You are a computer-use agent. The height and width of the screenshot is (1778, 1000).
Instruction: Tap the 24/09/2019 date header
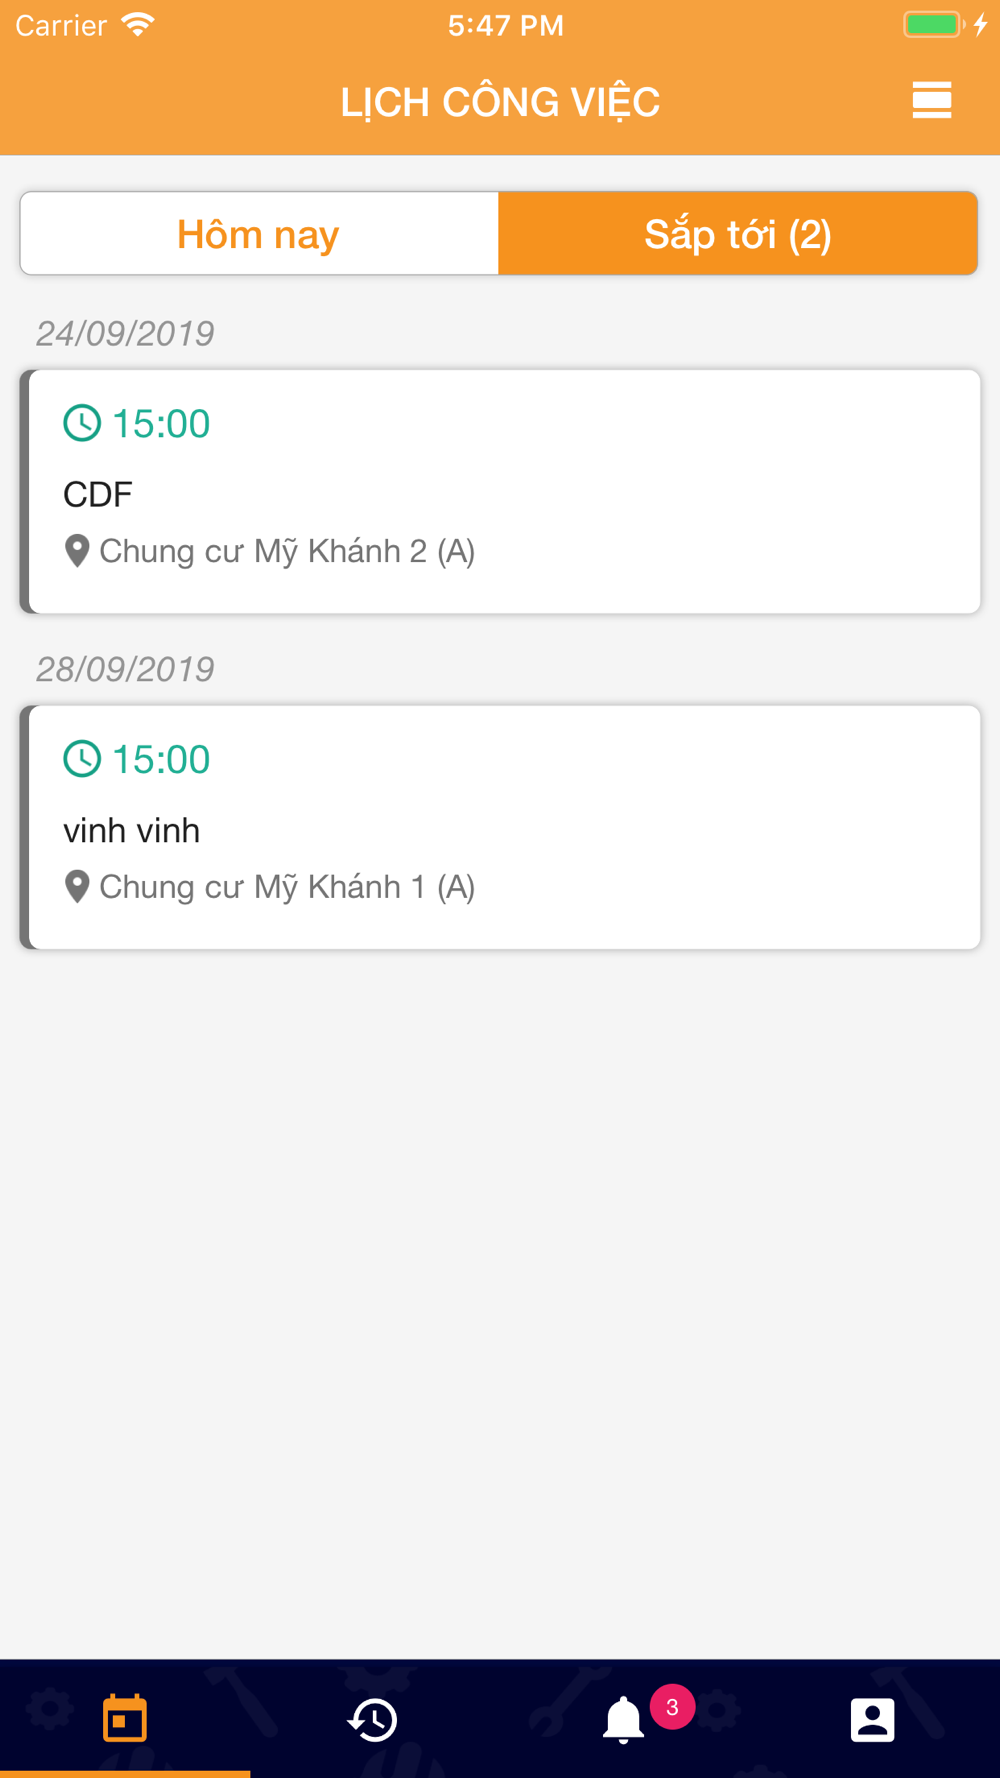(x=125, y=333)
